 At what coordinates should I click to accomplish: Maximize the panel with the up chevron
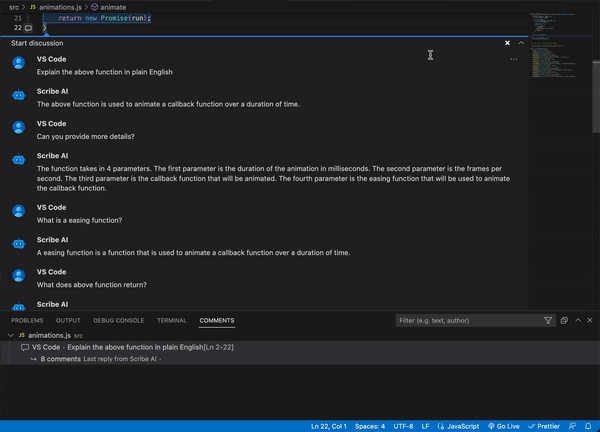(x=578, y=320)
